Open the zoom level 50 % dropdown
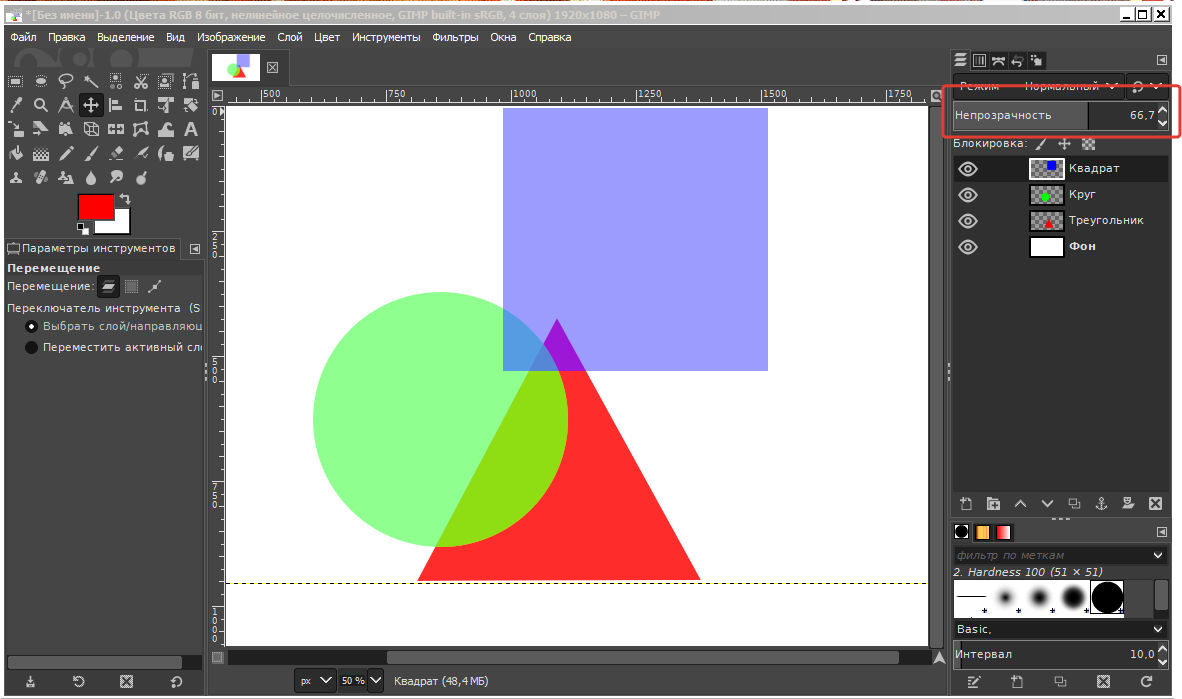This screenshot has height=699, width=1182. [375, 681]
